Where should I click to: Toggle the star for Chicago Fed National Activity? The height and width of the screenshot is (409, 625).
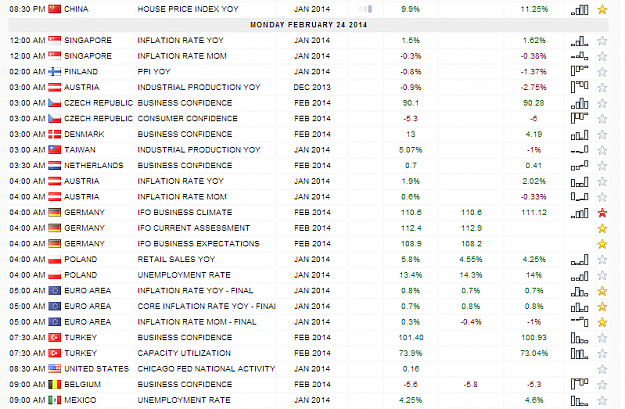[x=602, y=370]
